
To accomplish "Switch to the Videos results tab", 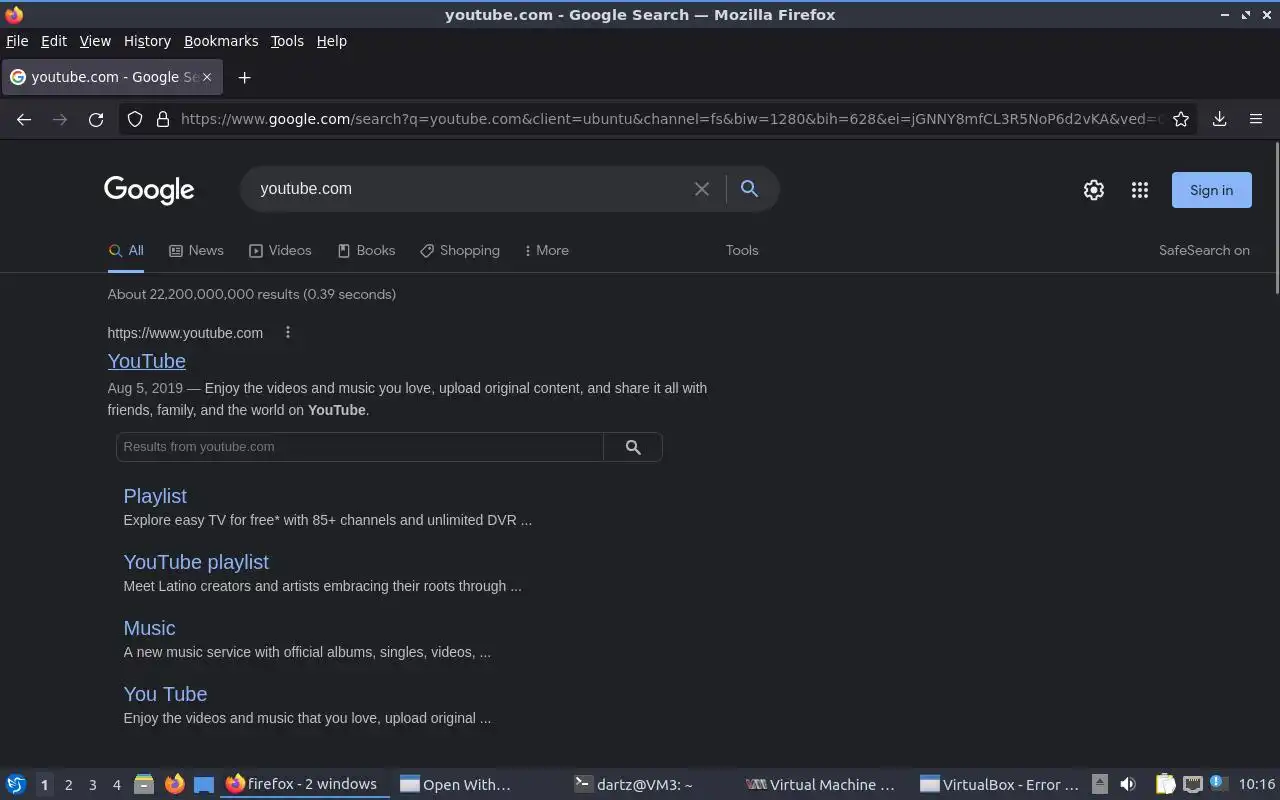I will [x=280, y=250].
